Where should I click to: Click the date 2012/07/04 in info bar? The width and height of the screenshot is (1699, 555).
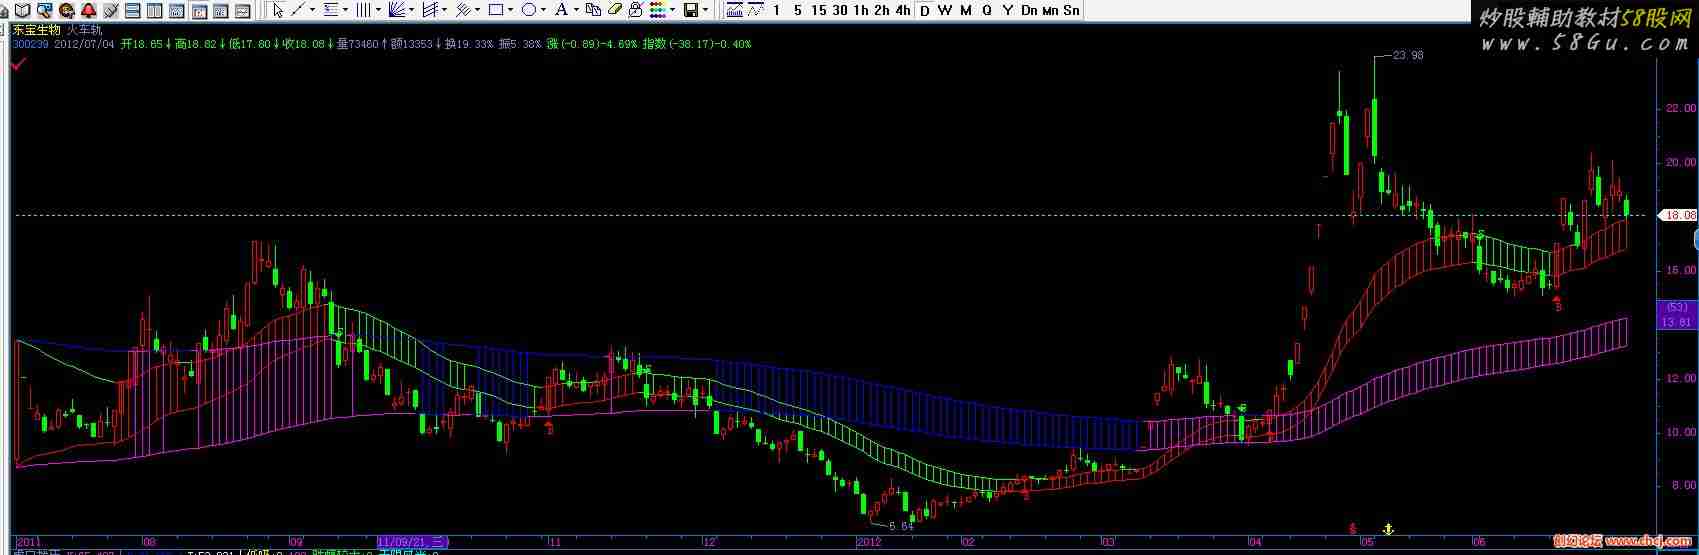coord(84,44)
